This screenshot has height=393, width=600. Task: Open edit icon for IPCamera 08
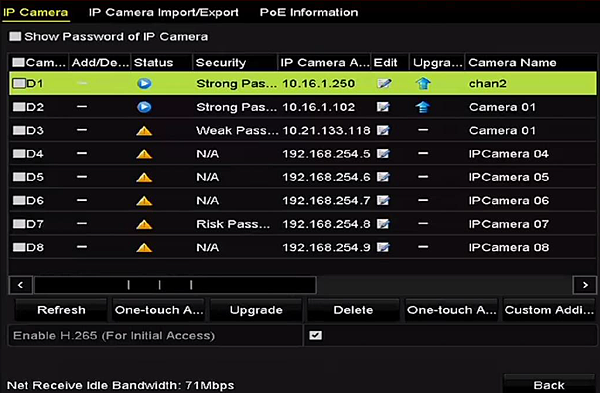pos(383,248)
